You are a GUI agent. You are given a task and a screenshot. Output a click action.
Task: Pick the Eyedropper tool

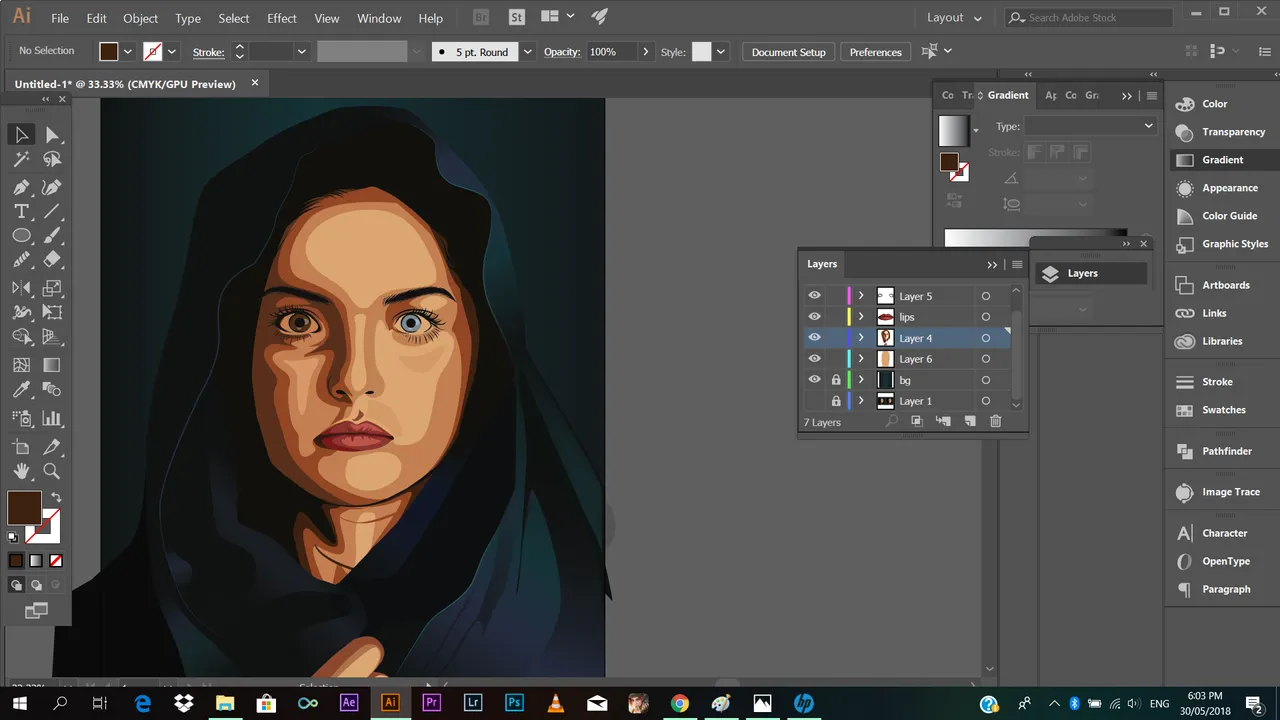pyautogui.click(x=21, y=390)
